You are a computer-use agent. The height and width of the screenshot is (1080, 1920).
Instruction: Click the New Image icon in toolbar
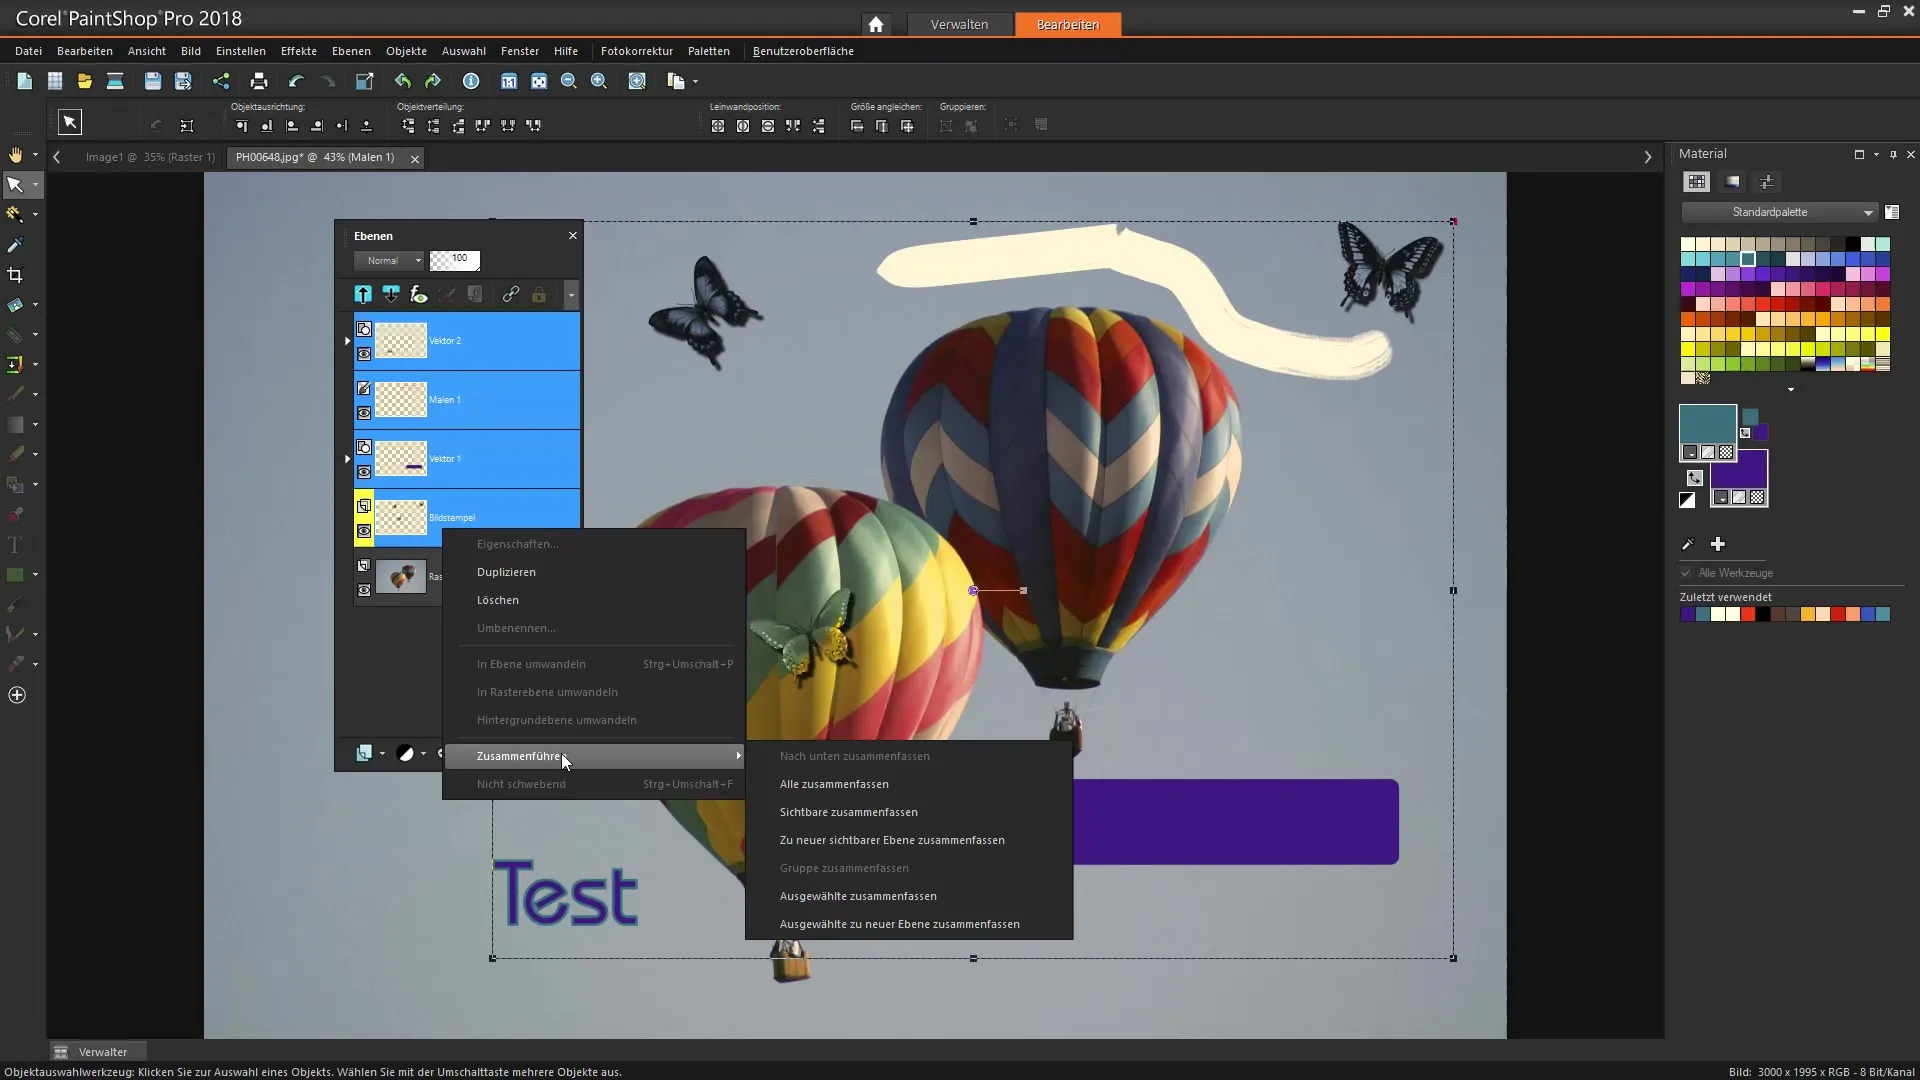[24, 81]
